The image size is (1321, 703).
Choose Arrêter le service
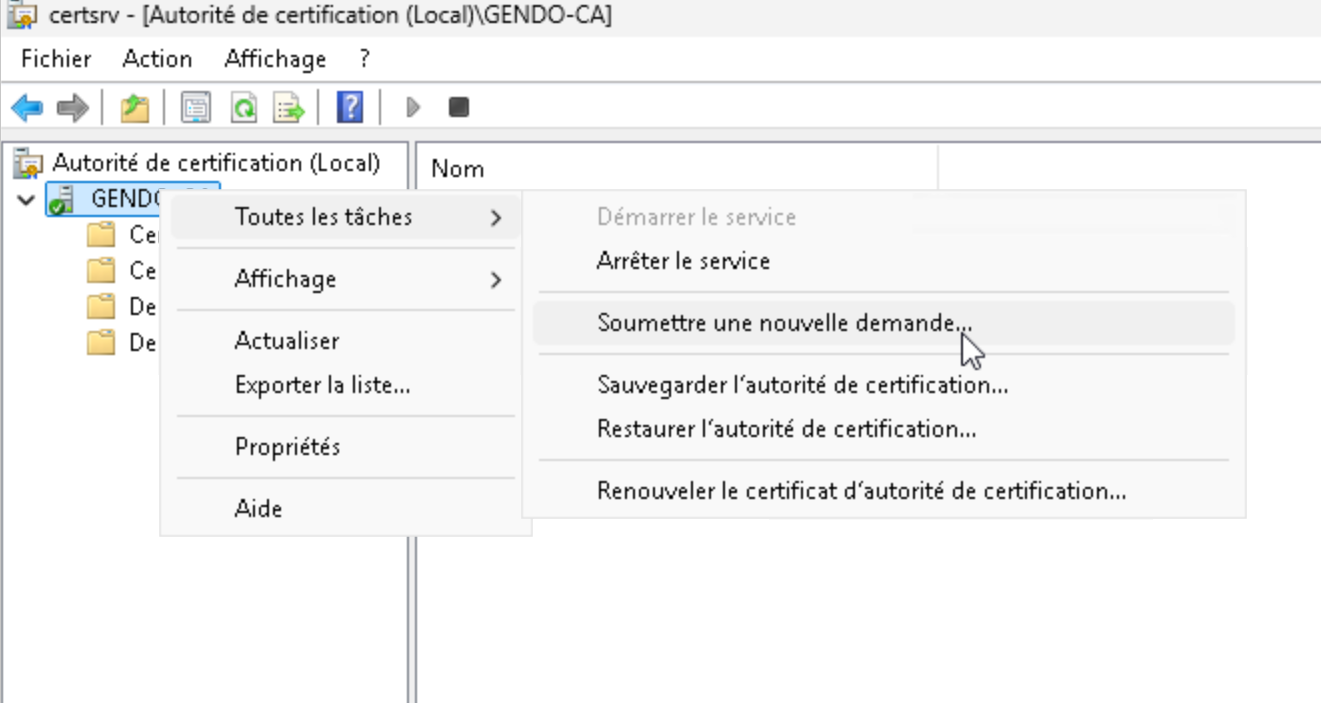[683, 262]
